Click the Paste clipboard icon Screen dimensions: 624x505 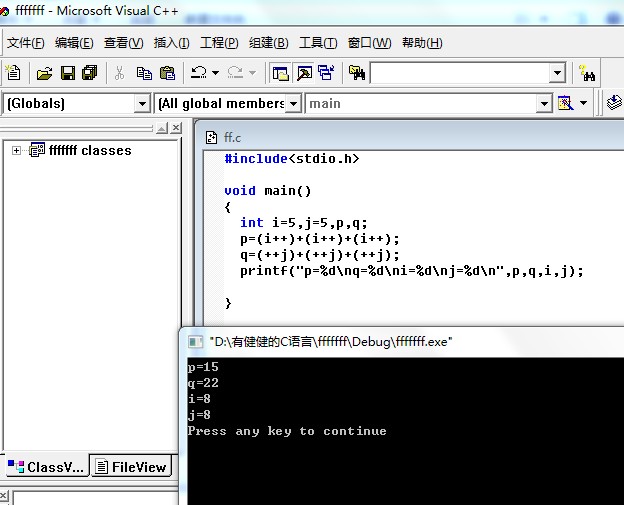coord(167,73)
